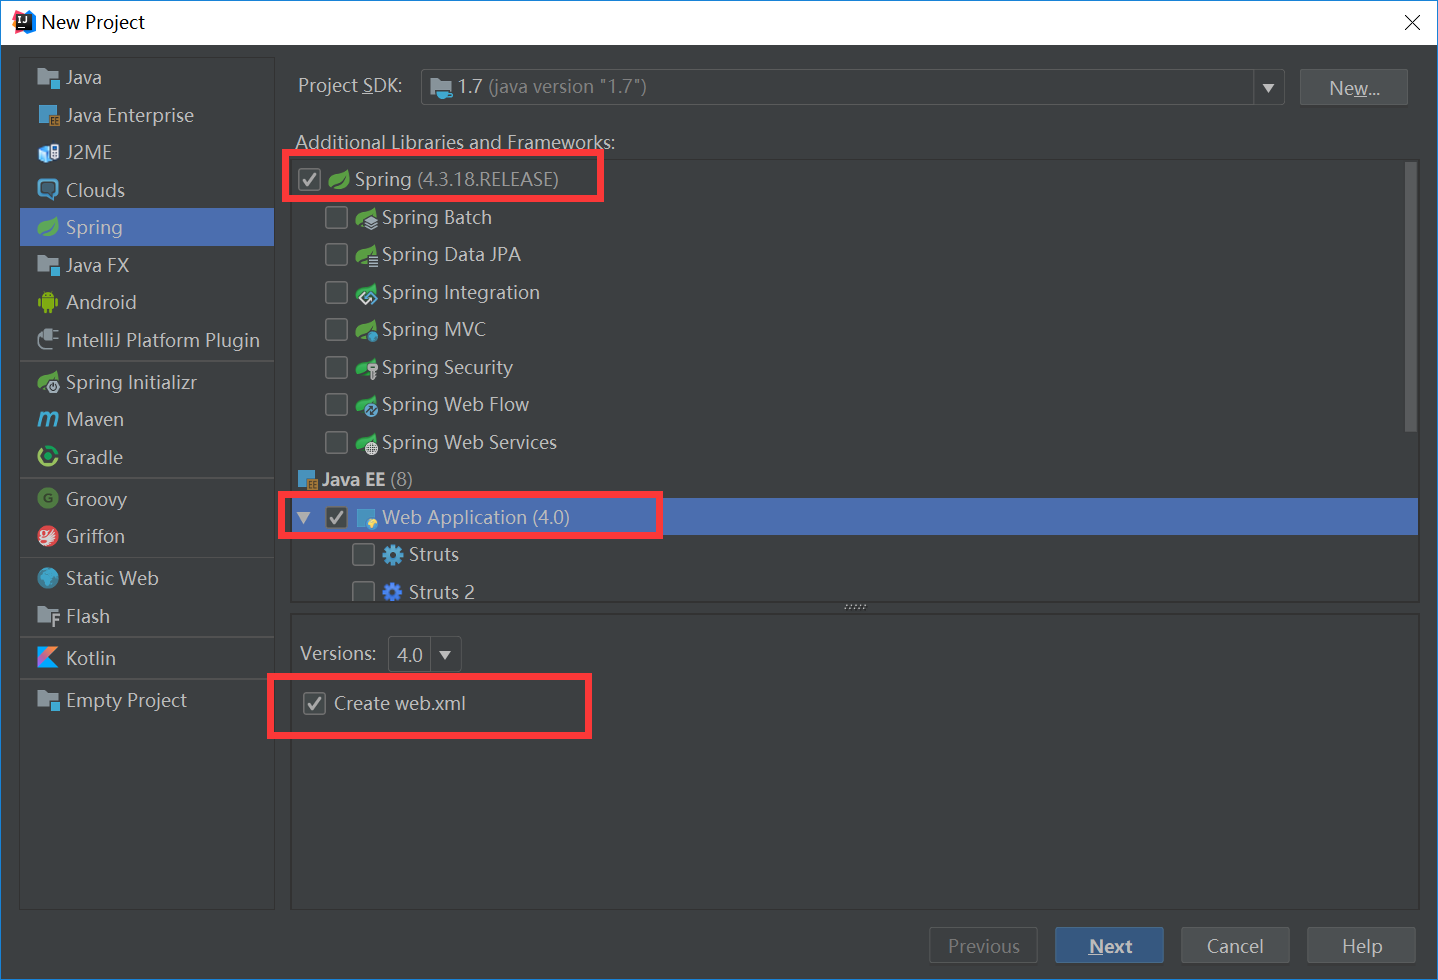
Task: Click the Maven m icon
Action: 48,420
